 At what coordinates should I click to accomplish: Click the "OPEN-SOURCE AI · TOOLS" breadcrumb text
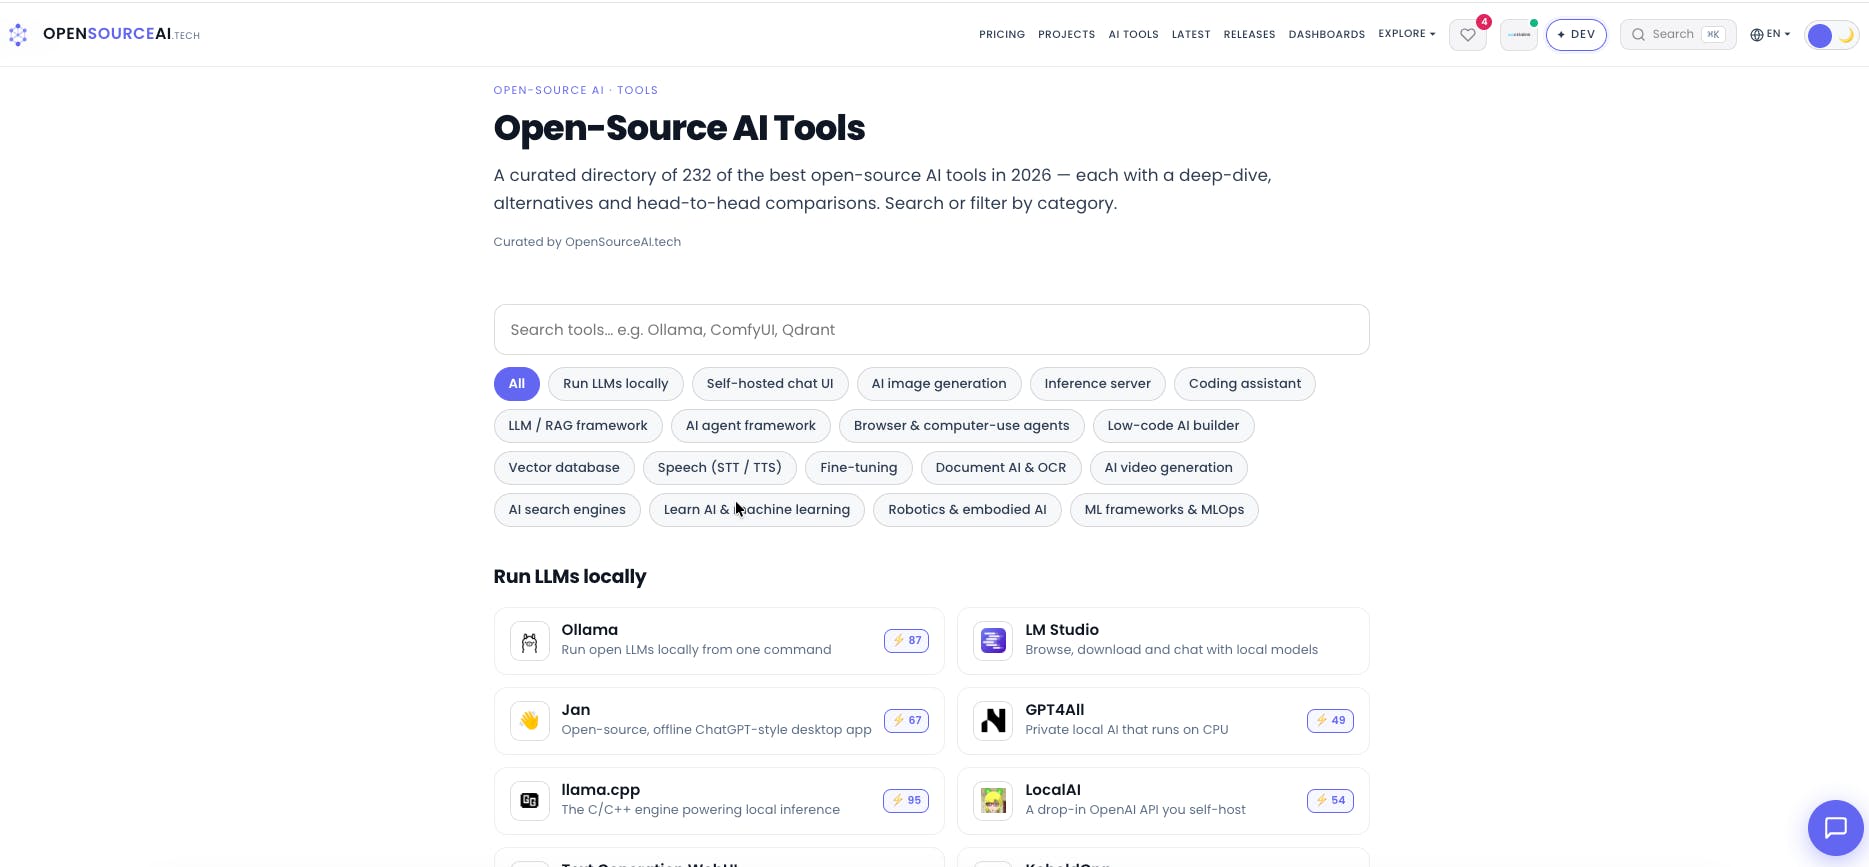tap(576, 90)
